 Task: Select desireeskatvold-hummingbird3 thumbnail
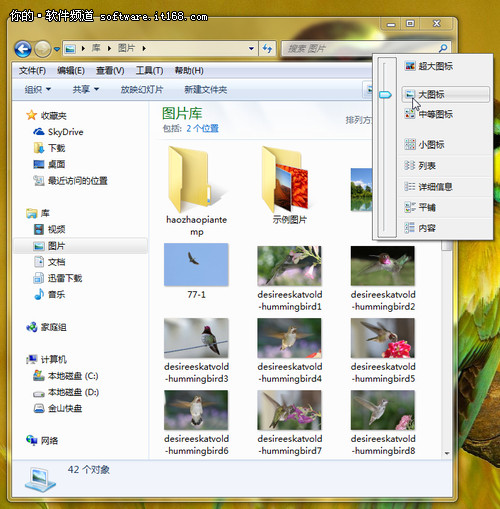196,338
